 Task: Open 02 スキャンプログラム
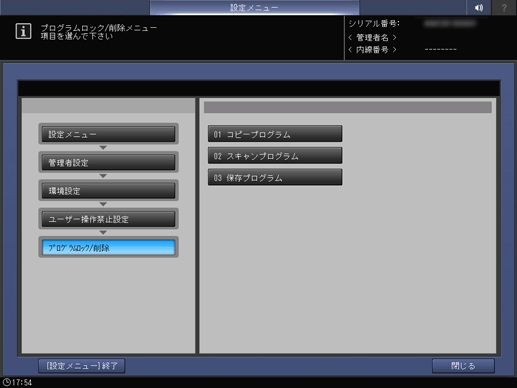click(275, 155)
